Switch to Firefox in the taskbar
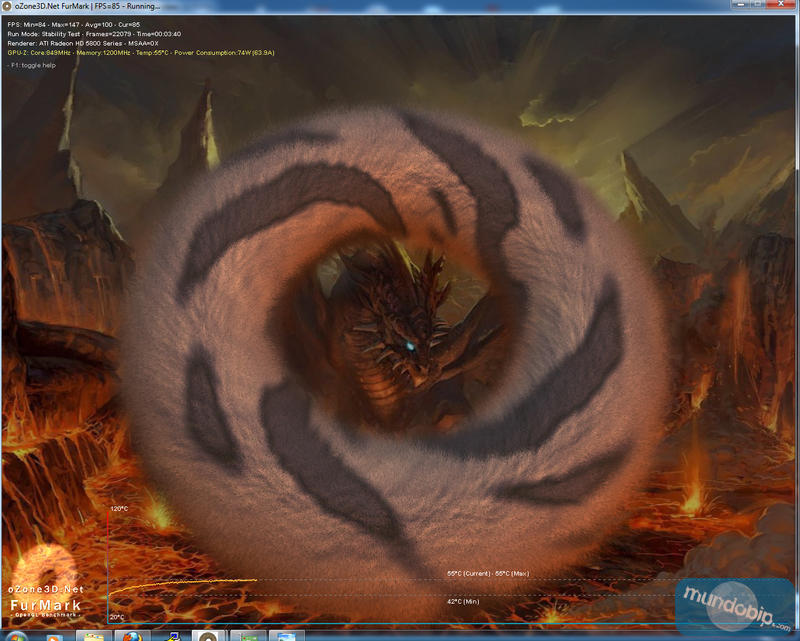Screen dimensions: 800x641 (132, 636)
